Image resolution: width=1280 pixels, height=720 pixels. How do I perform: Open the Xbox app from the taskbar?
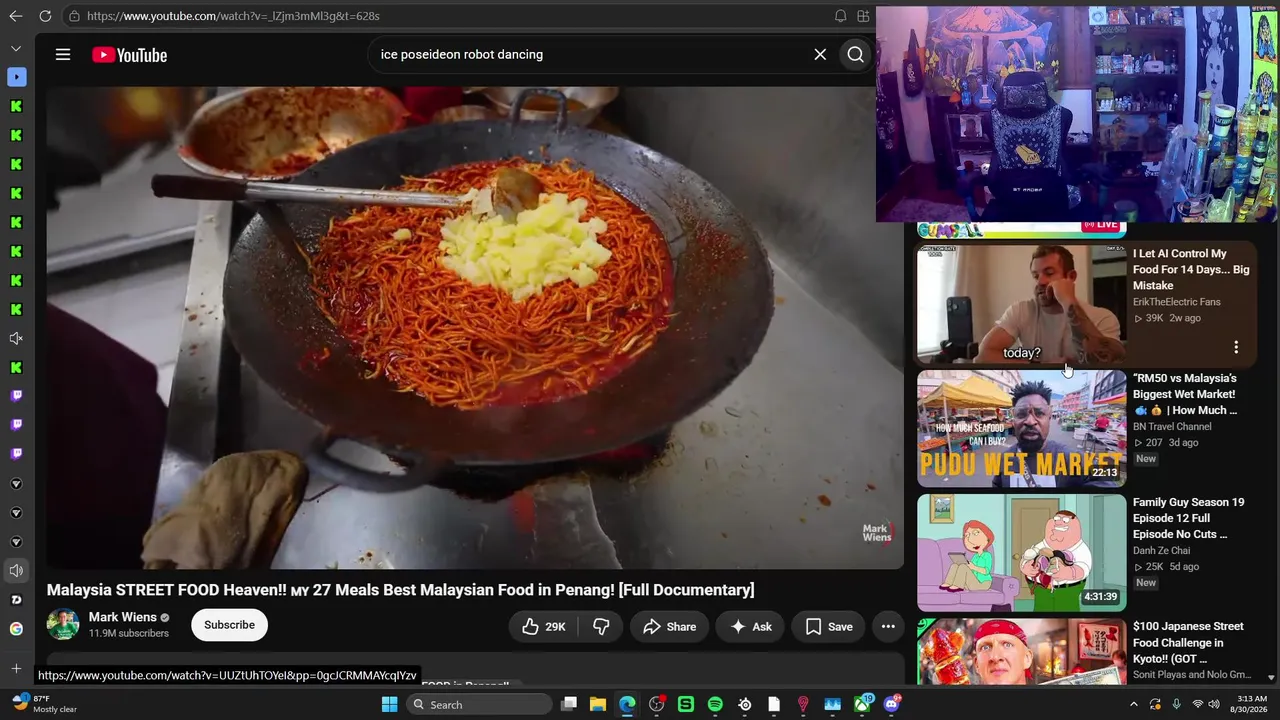pos(862,705)
